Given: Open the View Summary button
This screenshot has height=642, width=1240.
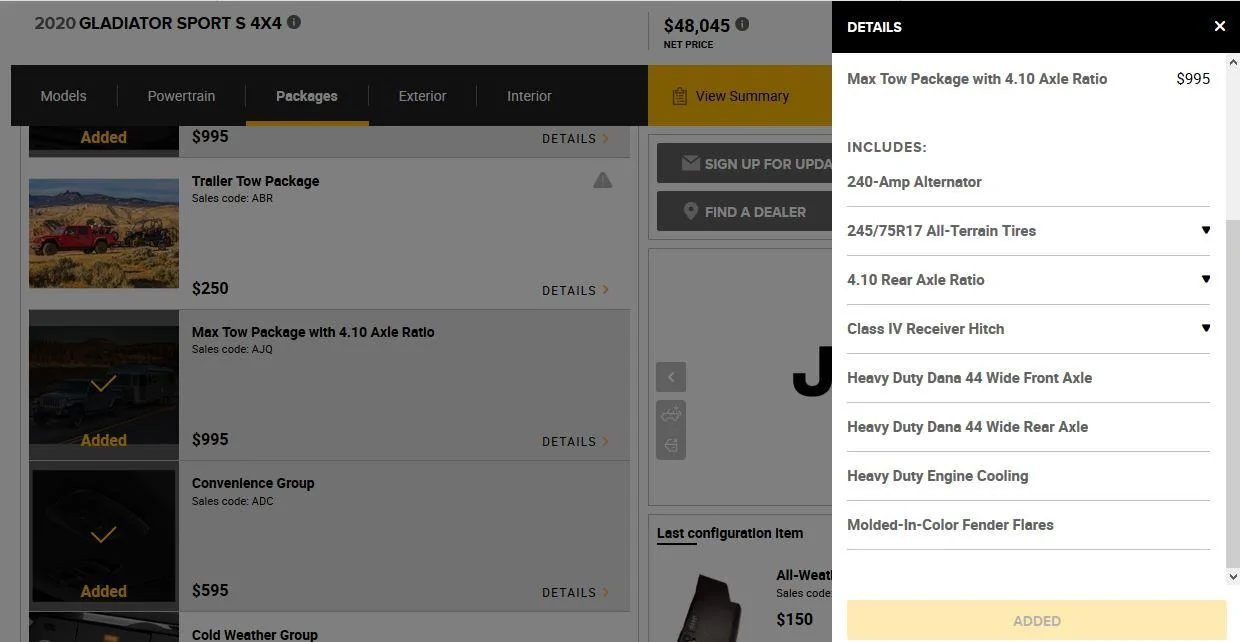Looking at the screenshot, I should click(740, 96).
